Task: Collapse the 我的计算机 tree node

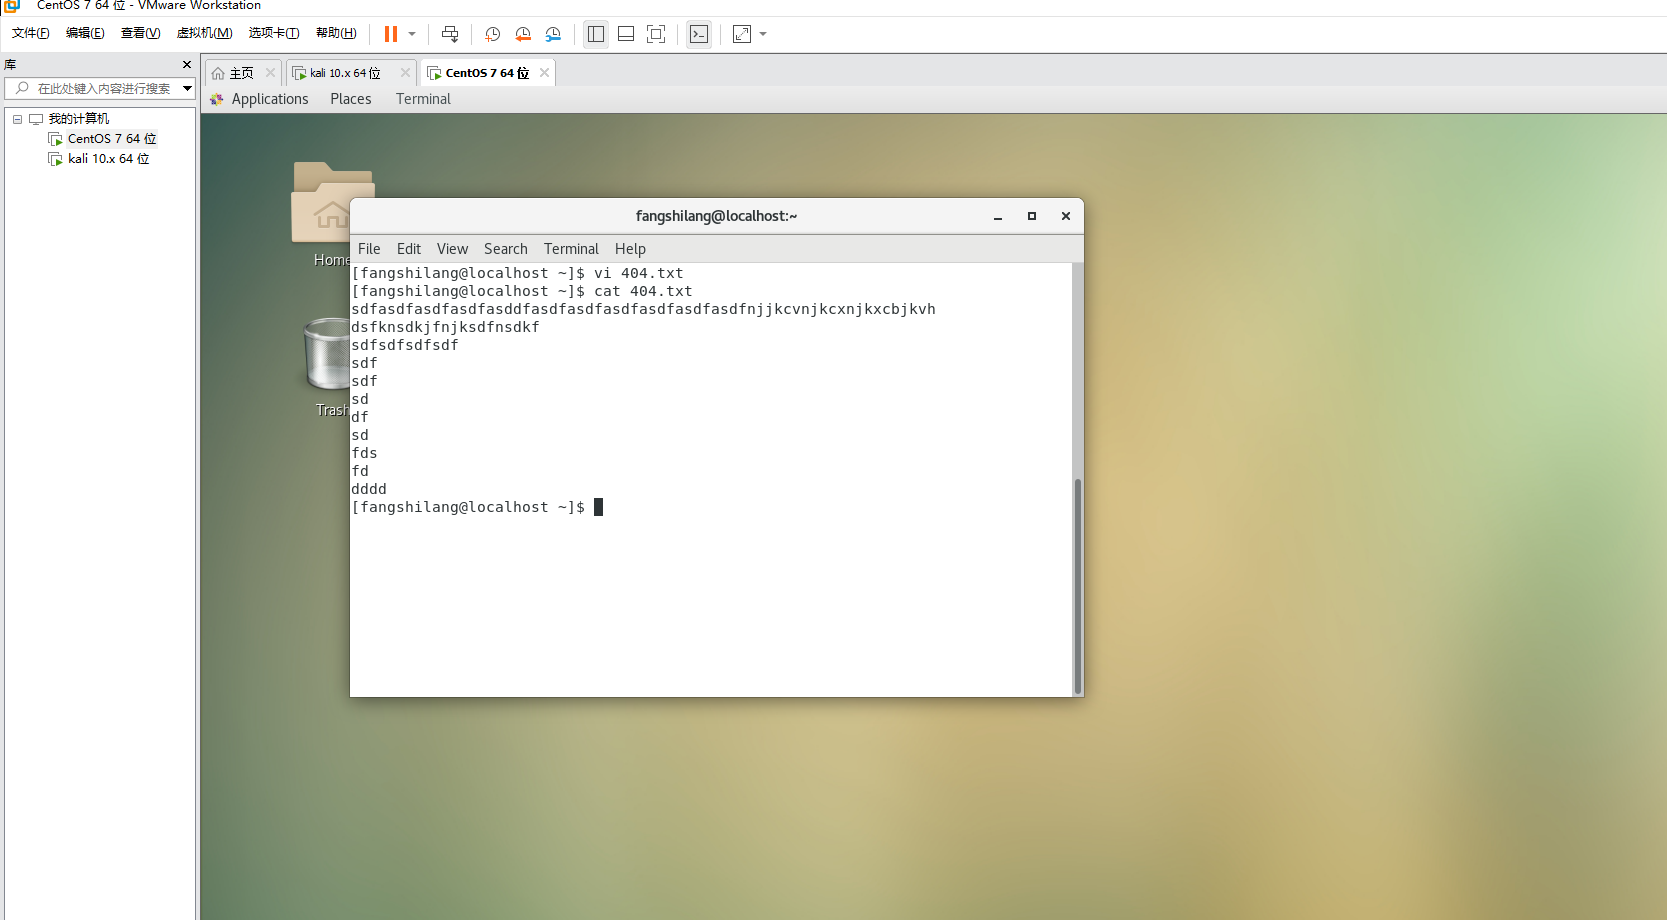Action: click(17, 119)
